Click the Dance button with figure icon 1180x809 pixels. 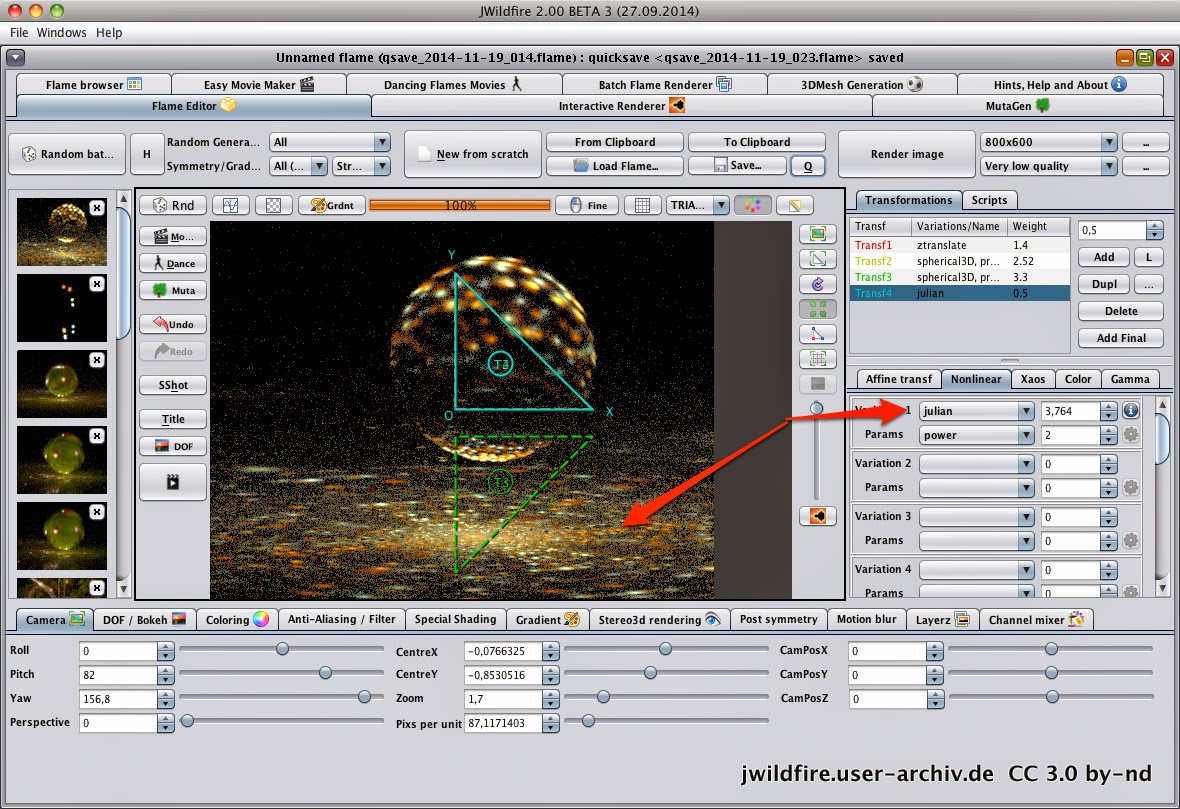tap(173, 263)
